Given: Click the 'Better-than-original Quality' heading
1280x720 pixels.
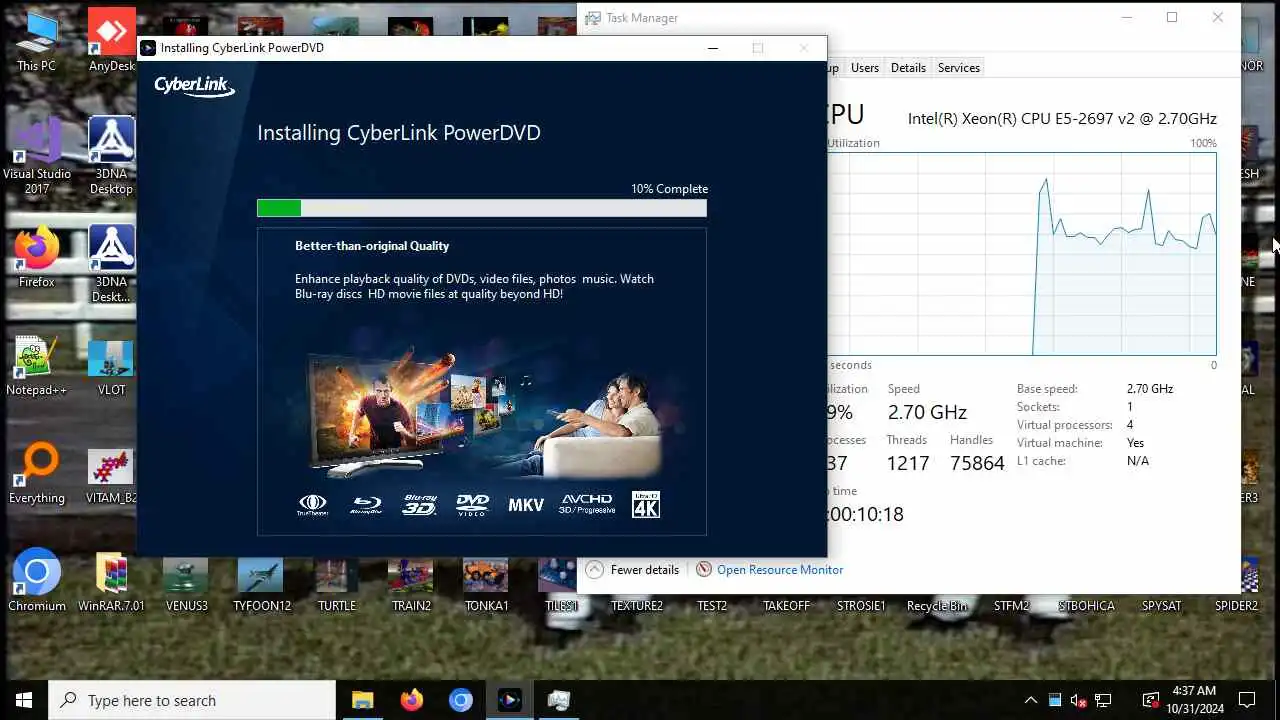Looking at the screenshot, I should (372, 246).
